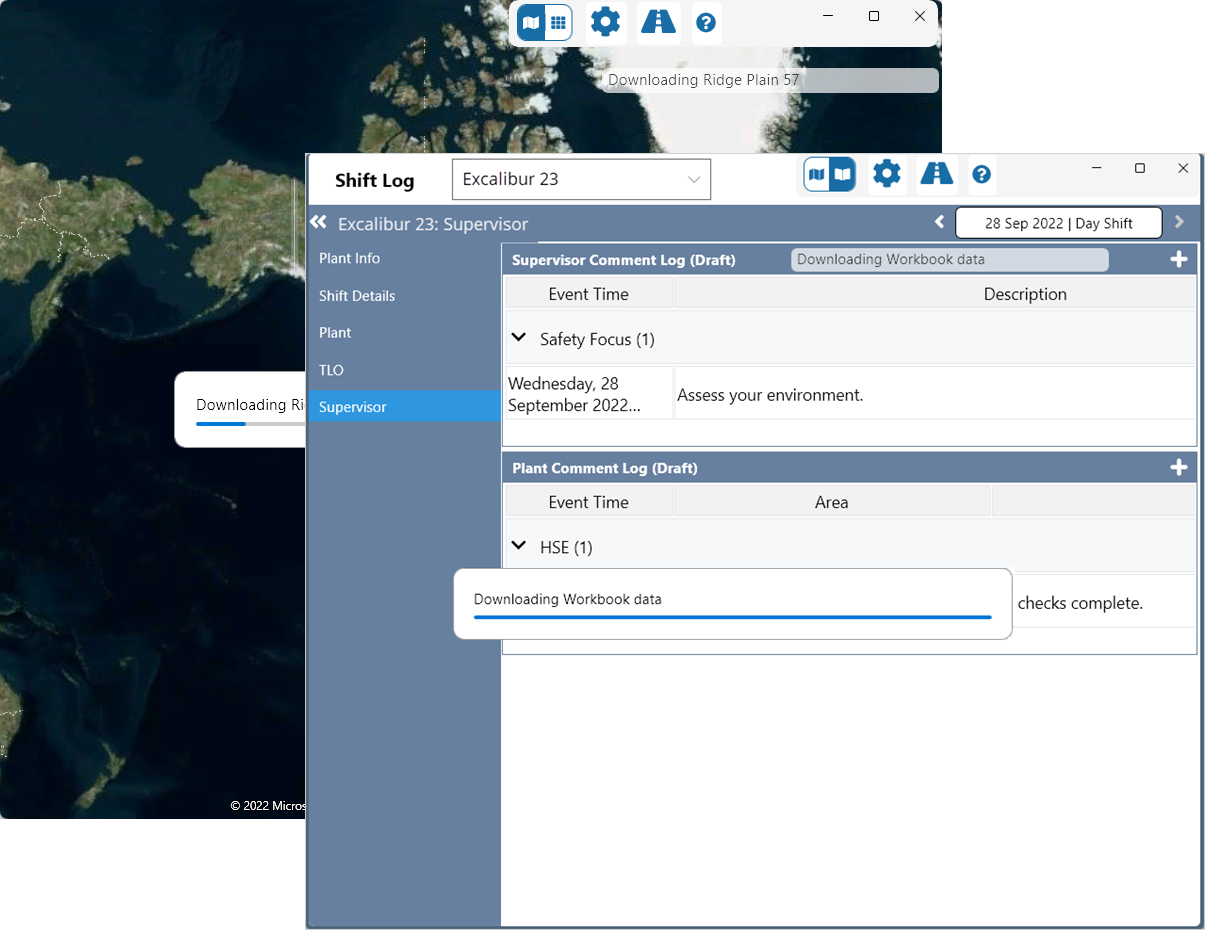This screenshot has width=1205, height=930.
Task: Toggle to map view in Shift Log window
Action: click(817, 175)
